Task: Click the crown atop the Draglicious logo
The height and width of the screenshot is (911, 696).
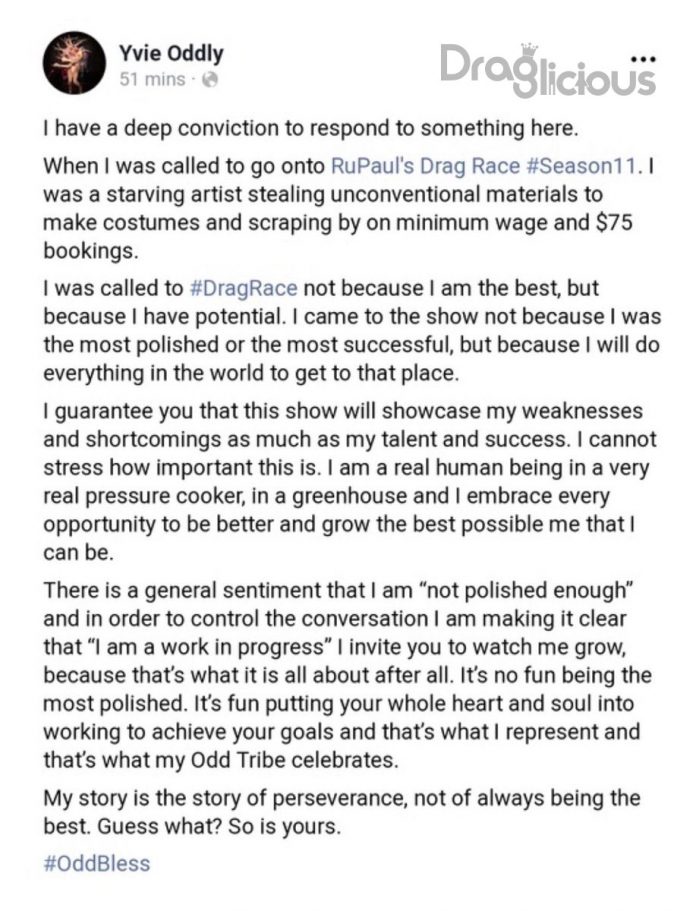Action: pos(528,48)
